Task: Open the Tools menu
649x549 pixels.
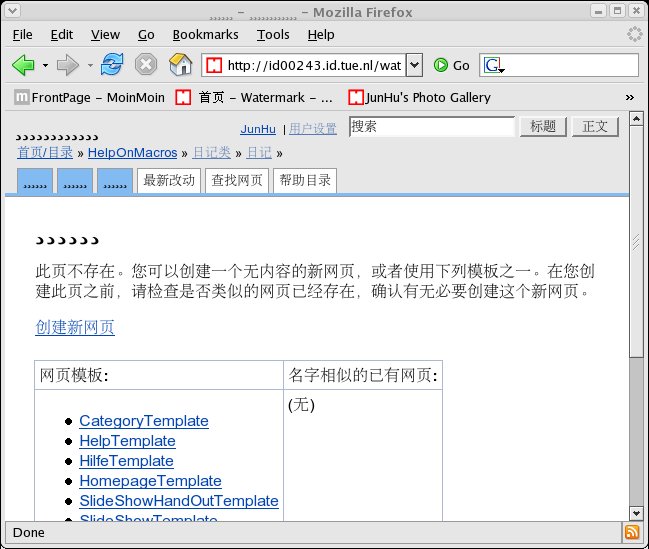Action: click(273, 34)
